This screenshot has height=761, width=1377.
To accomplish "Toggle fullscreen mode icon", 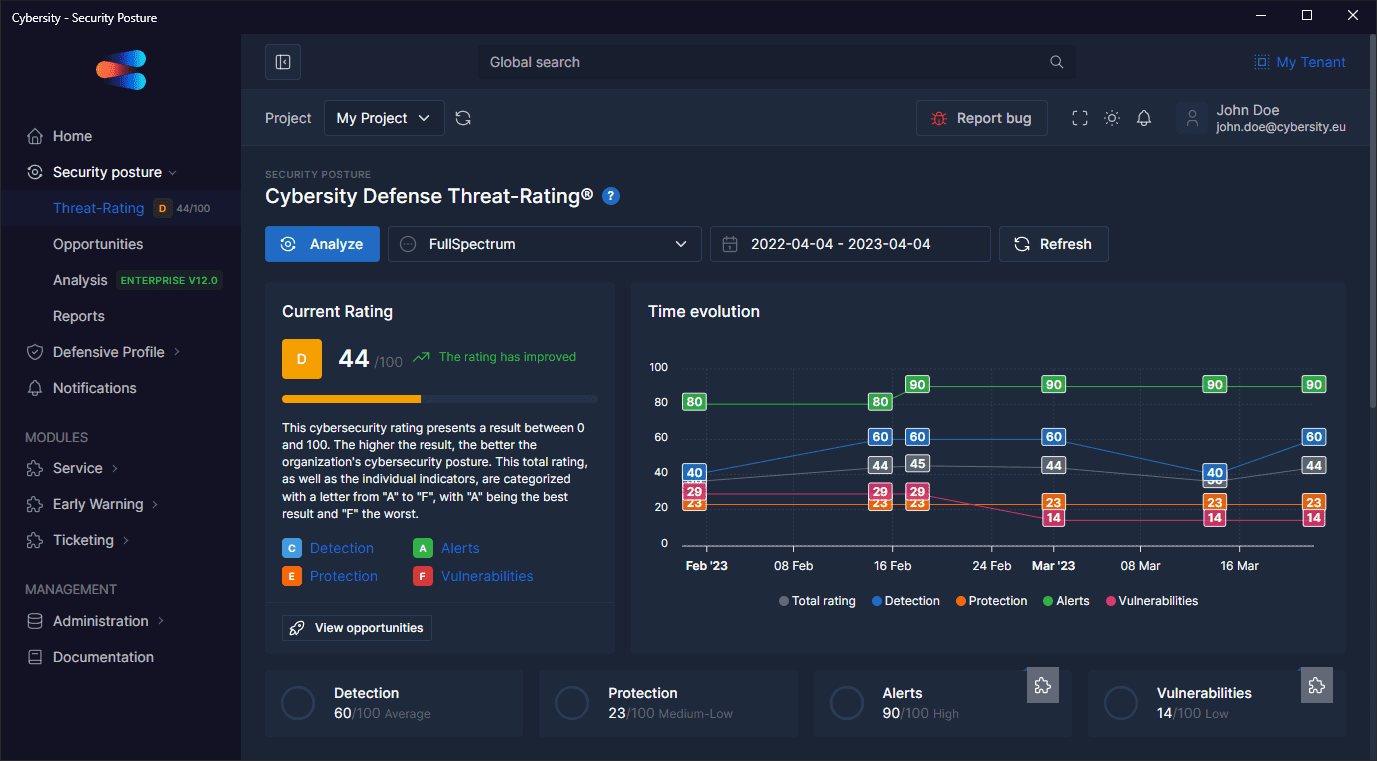I will [1080, 118].
